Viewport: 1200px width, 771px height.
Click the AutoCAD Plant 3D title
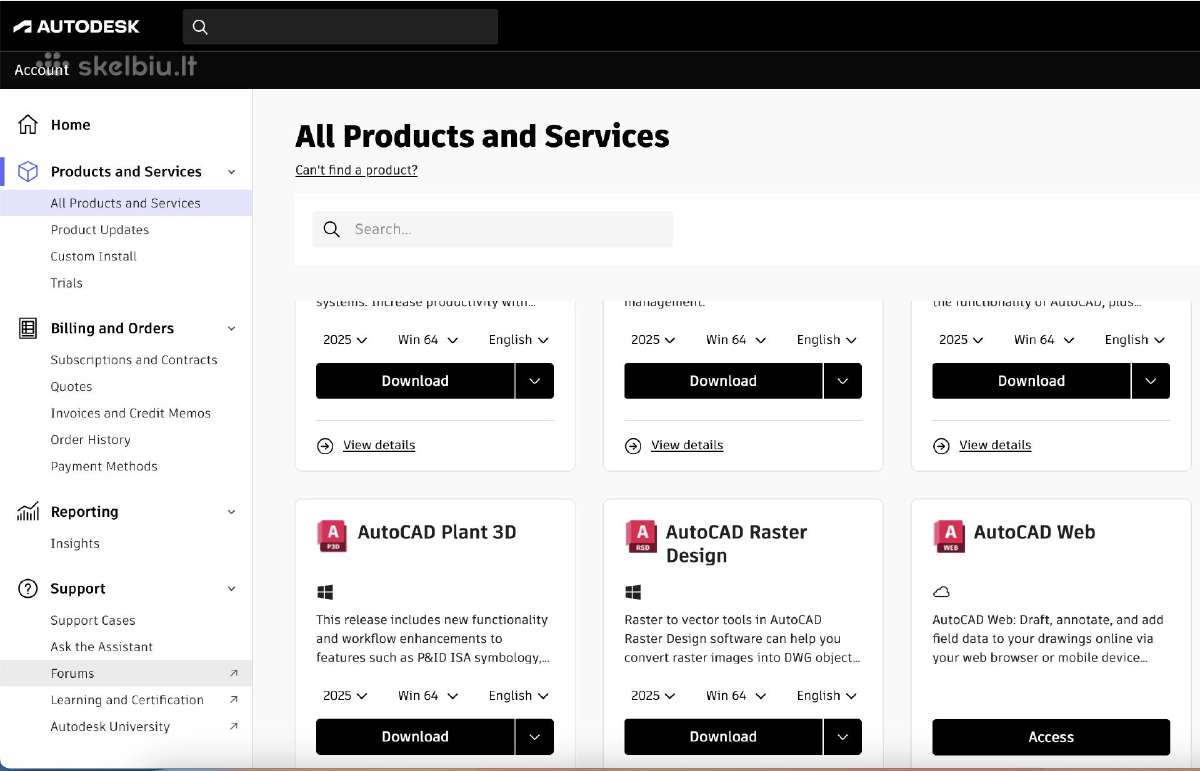tap(437, 532)
